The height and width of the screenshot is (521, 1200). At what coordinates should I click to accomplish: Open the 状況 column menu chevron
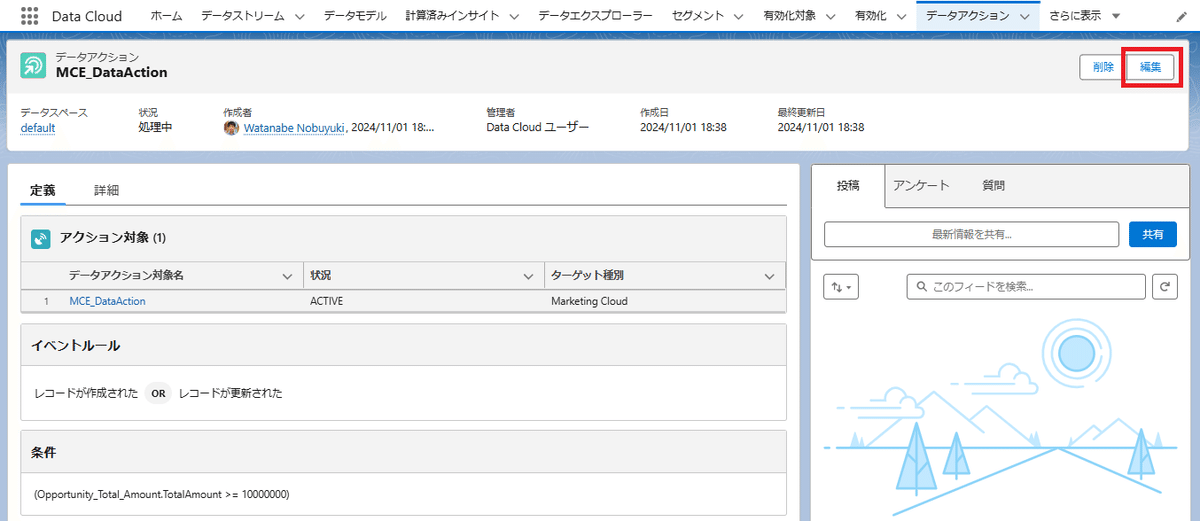pos(529,276)
